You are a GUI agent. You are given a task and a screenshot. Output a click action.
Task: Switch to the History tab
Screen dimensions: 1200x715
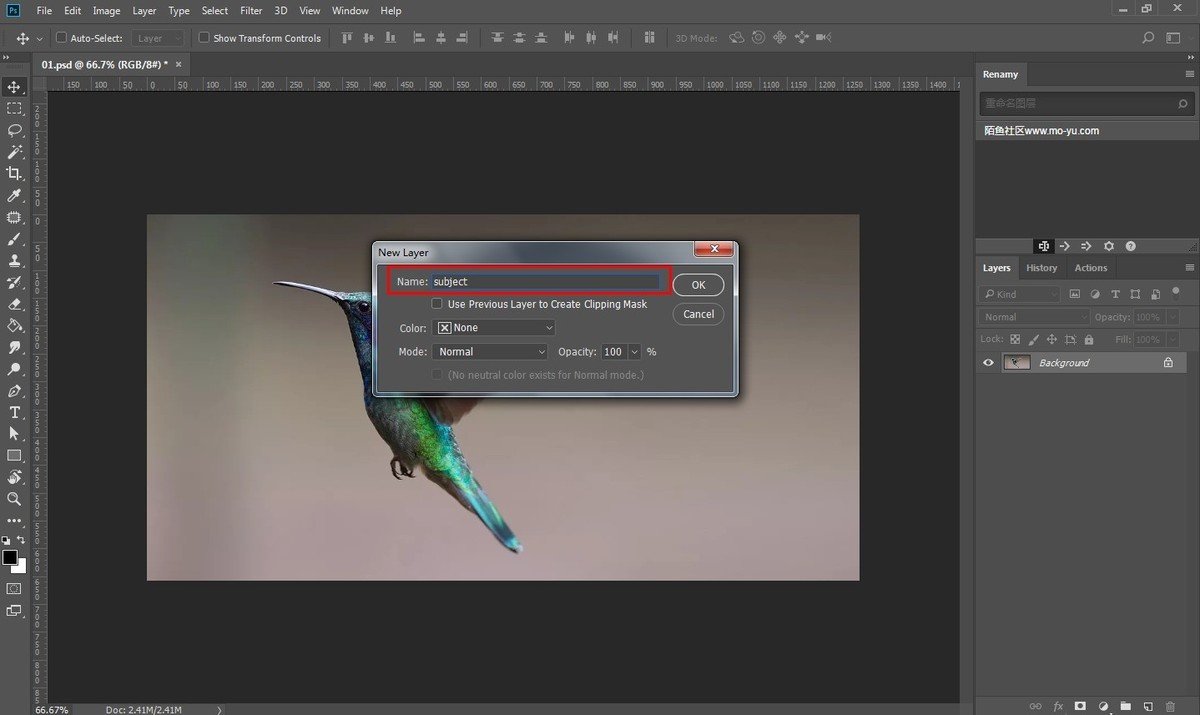tap(1041, 268)
